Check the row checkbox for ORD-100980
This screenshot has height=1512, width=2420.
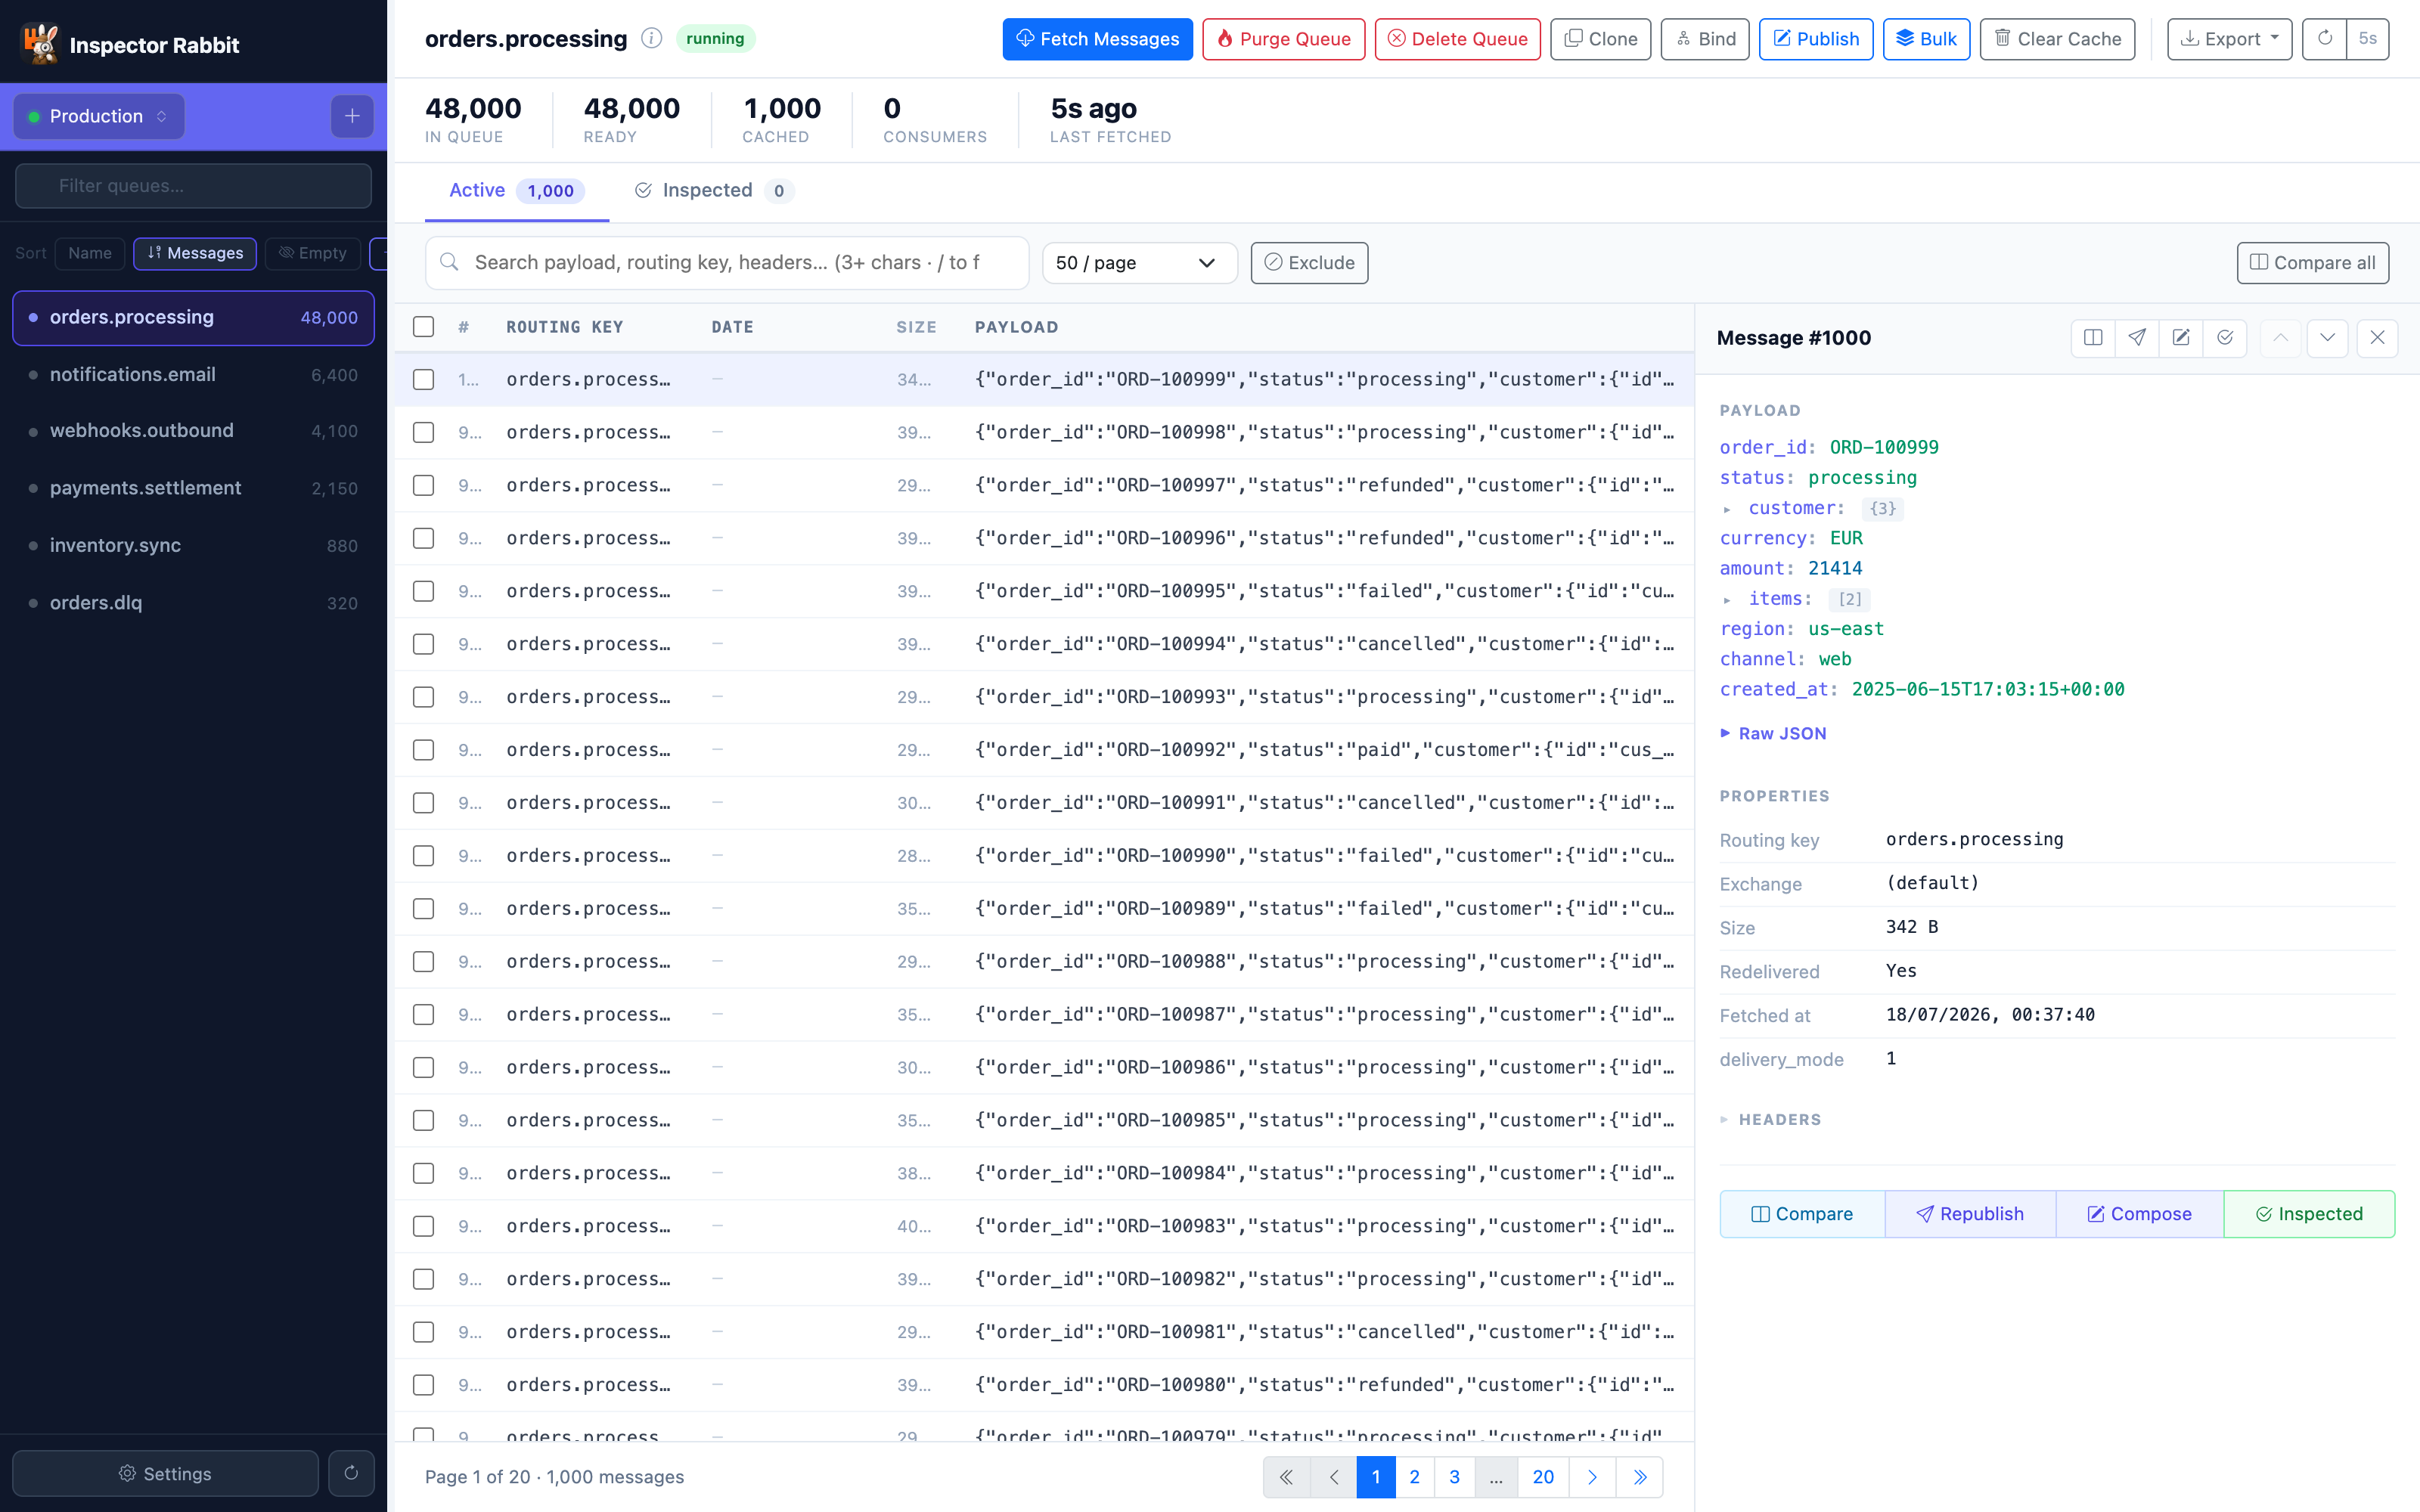click(424, 1385)
